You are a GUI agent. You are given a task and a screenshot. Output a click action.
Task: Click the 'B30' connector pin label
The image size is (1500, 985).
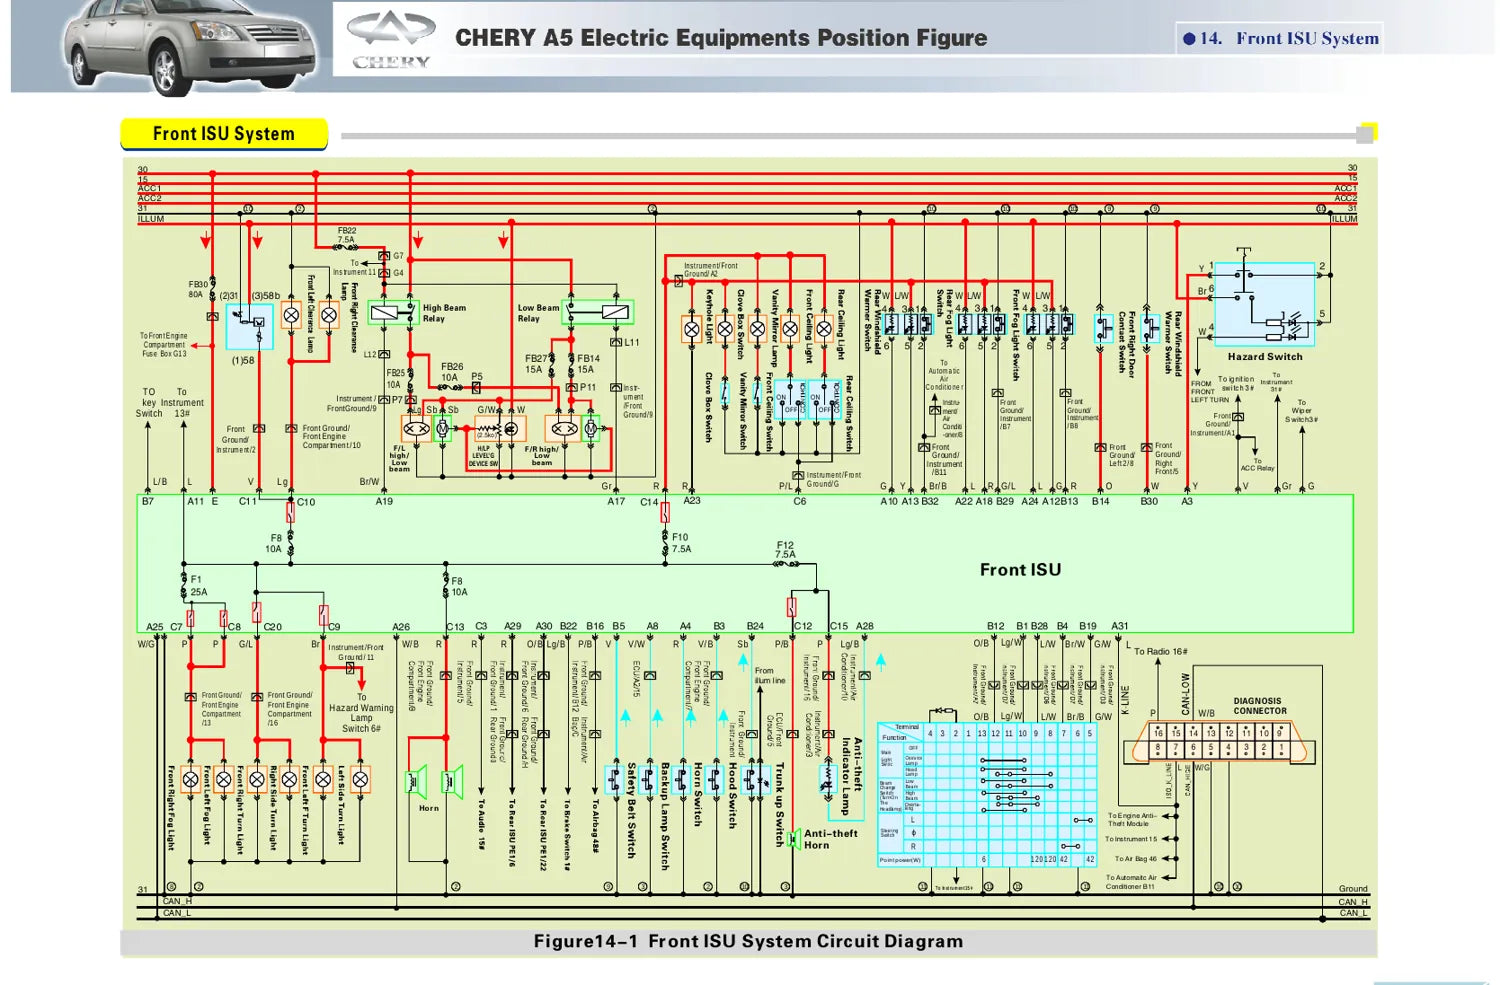coord(1149,502)
